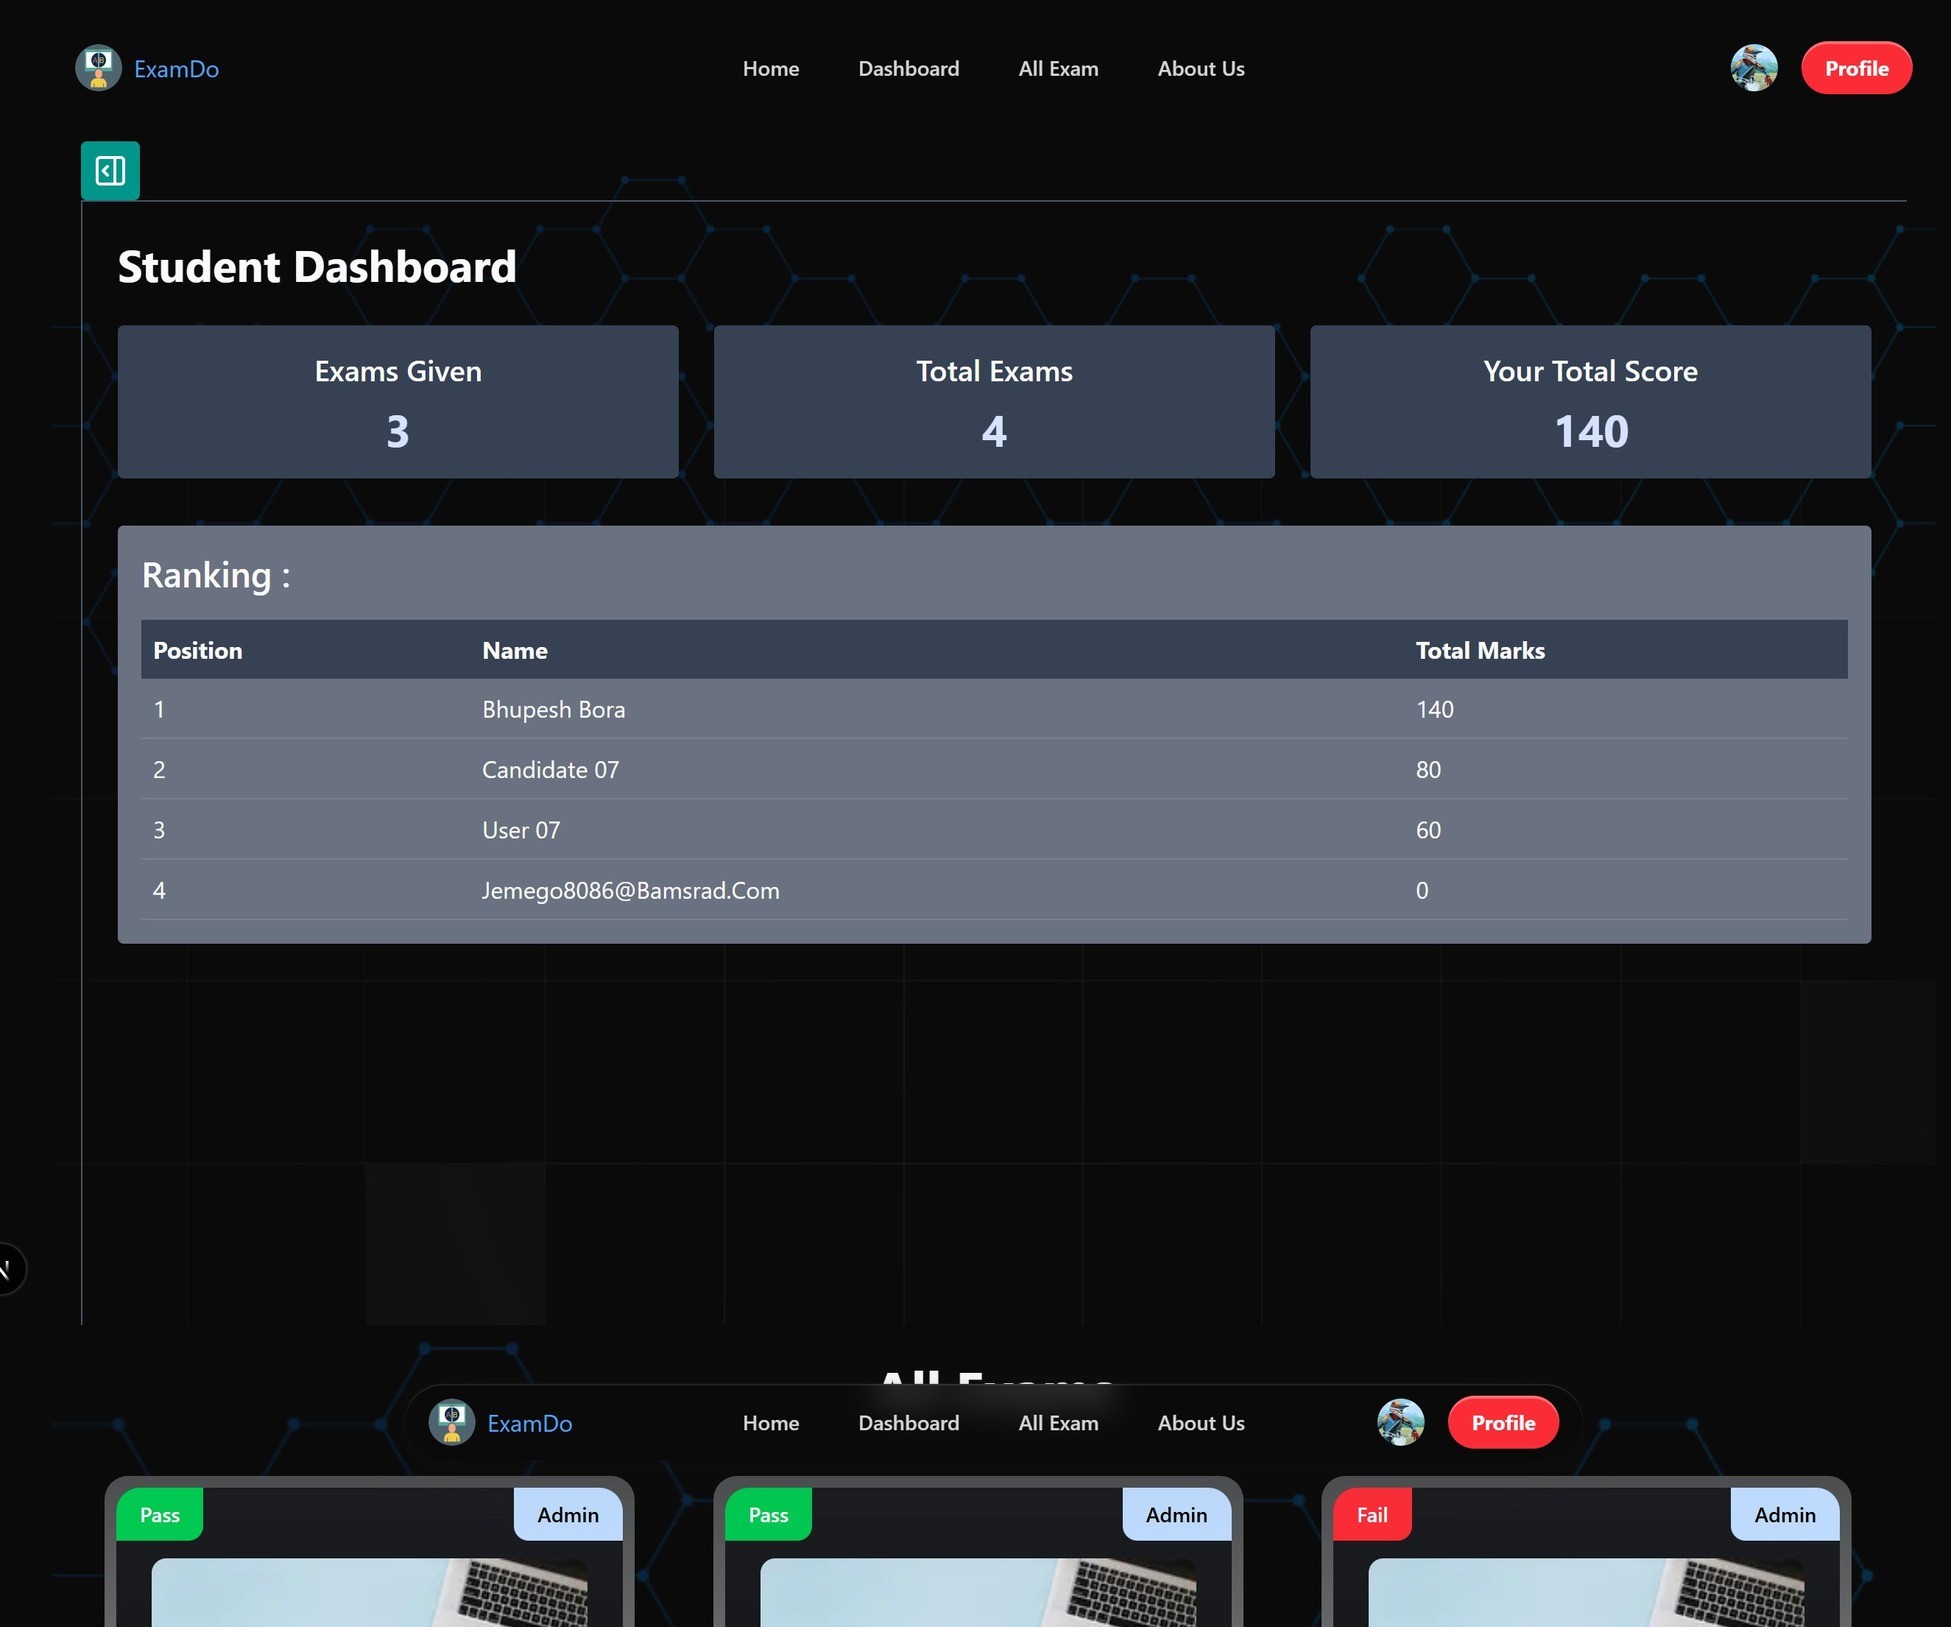Select Dashboard in the floating navbar
Image resolution: width=1951 pixels, height=1627 pixels.
point(908,1422)
